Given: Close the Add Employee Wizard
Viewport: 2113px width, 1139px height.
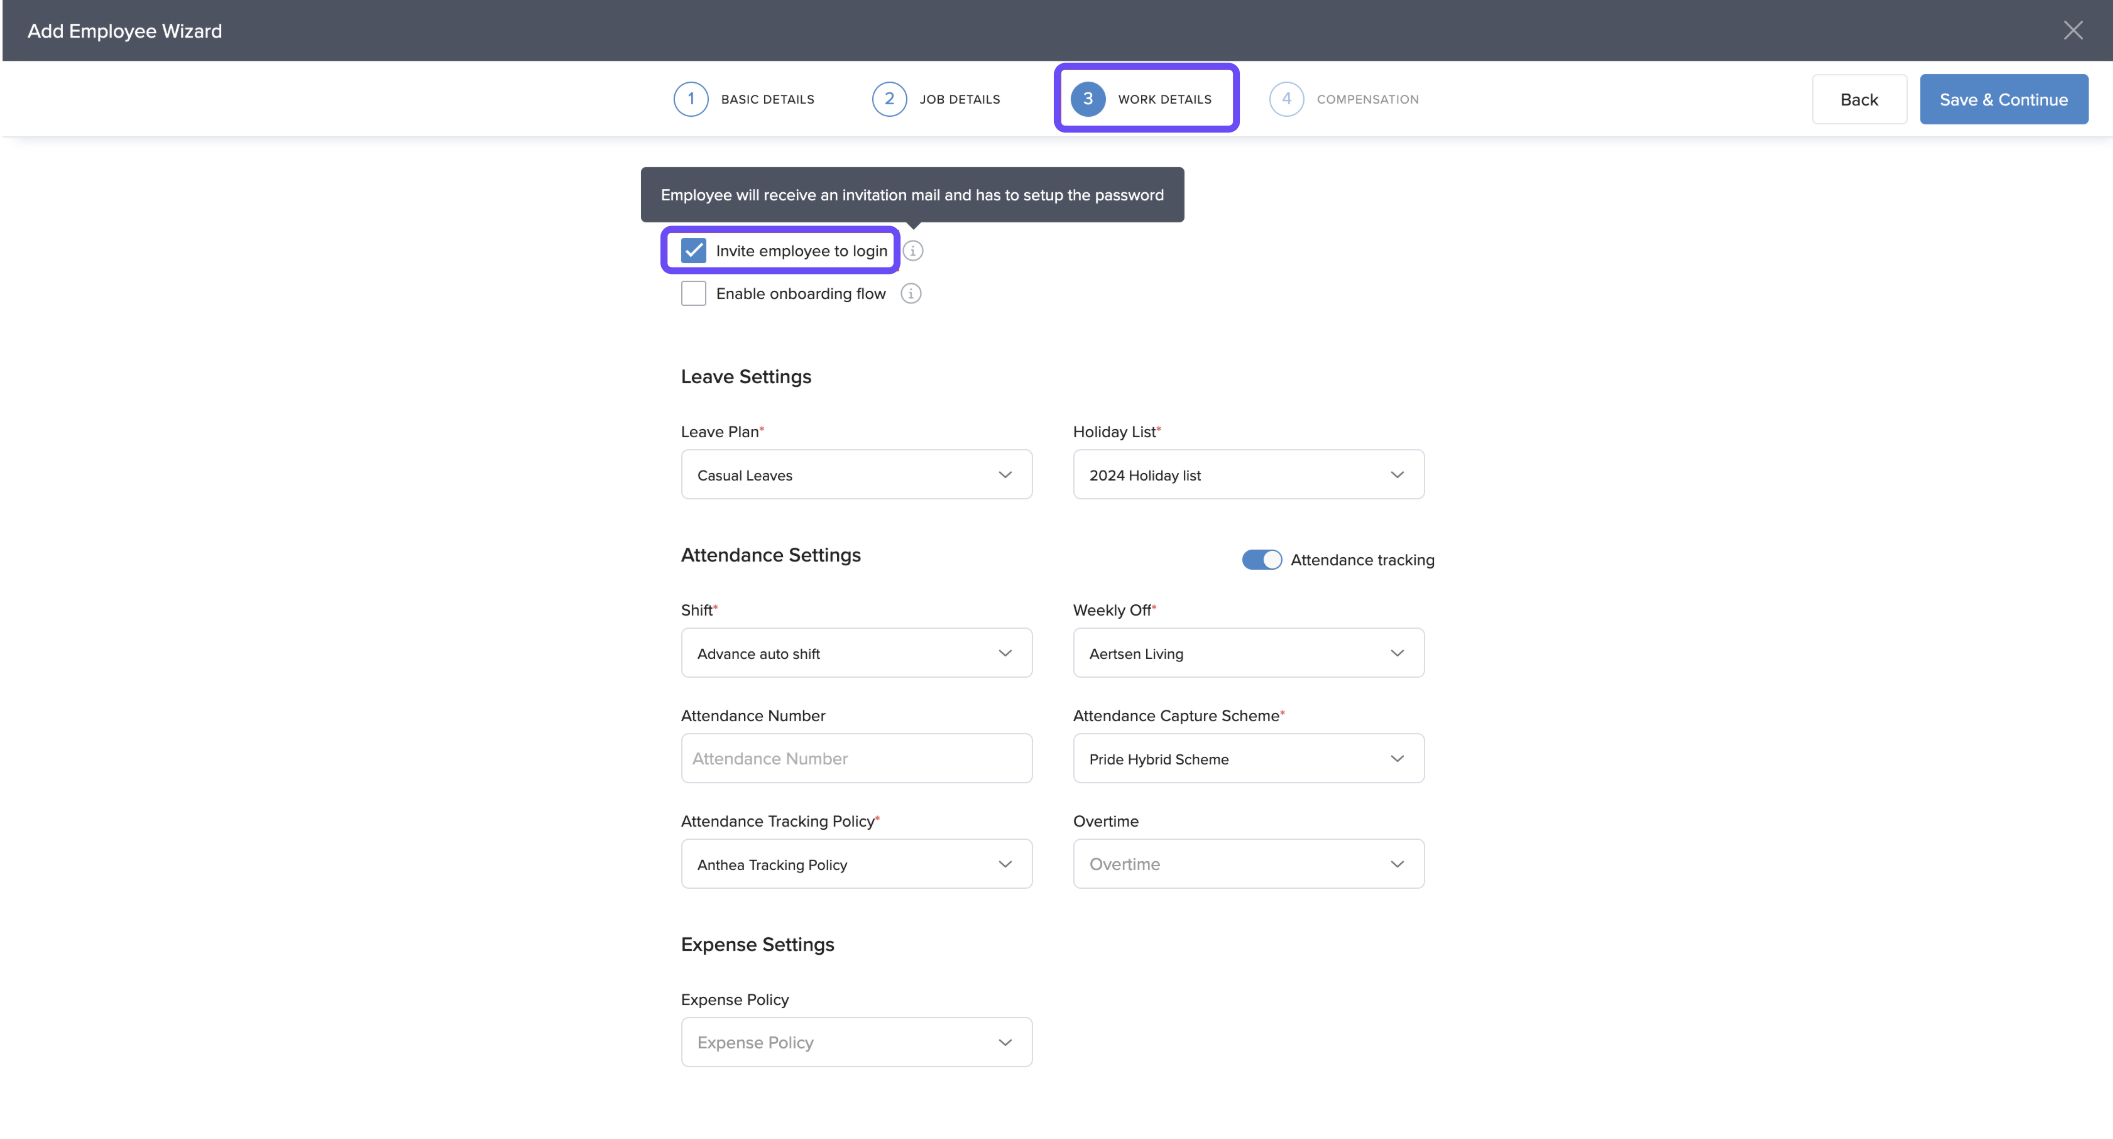Looking at the screenshot, I should pyautogui.click(x=2073, y=31).
